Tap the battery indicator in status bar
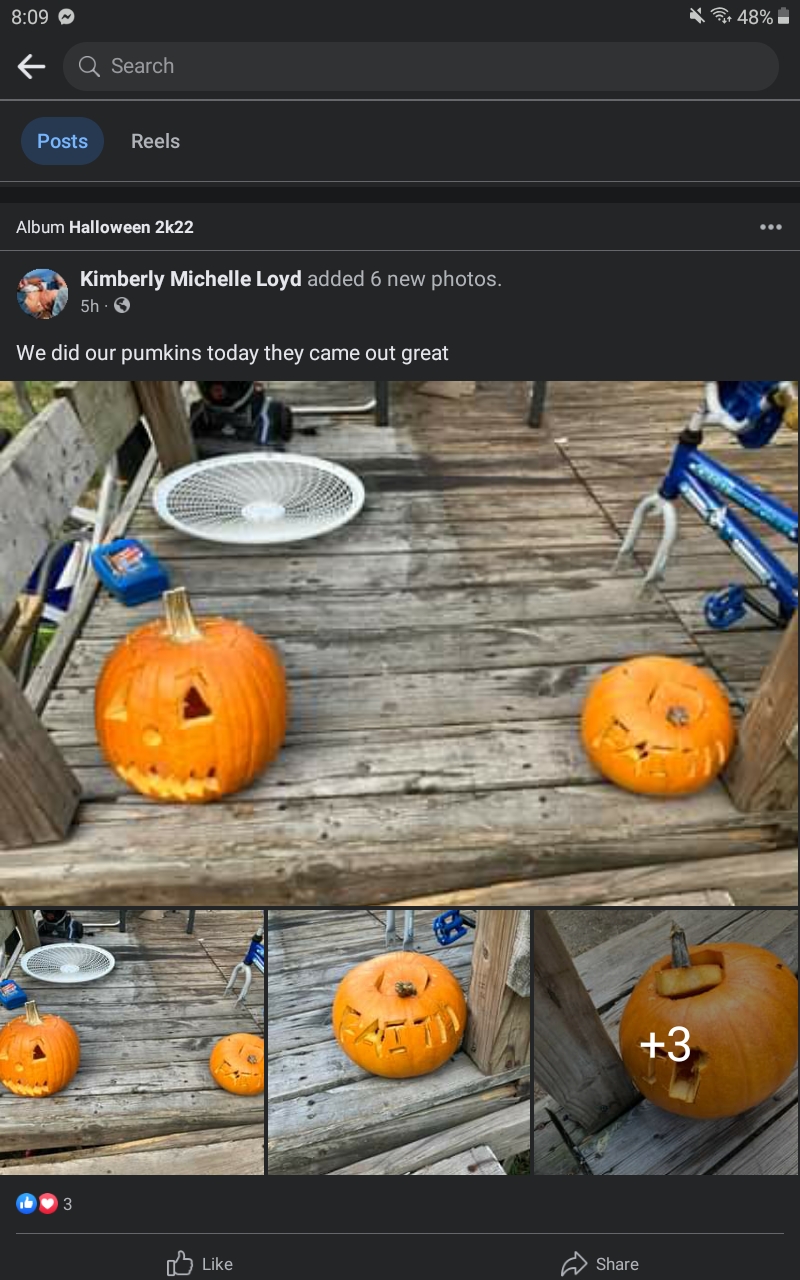Screen dimensions: 800x1280 [783, 16]
